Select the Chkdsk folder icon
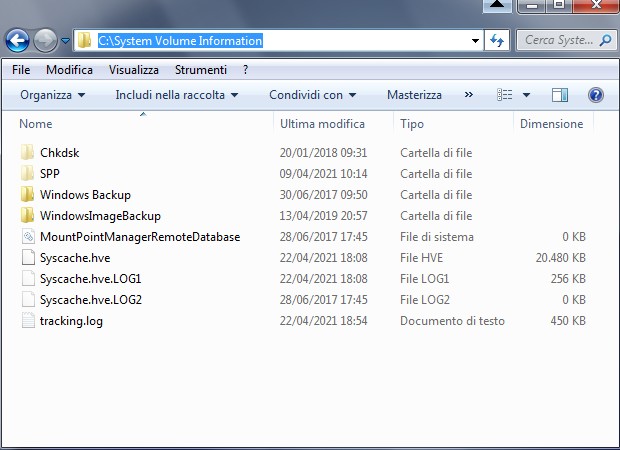Screen dimensions: 620x450 pos(27,153)
